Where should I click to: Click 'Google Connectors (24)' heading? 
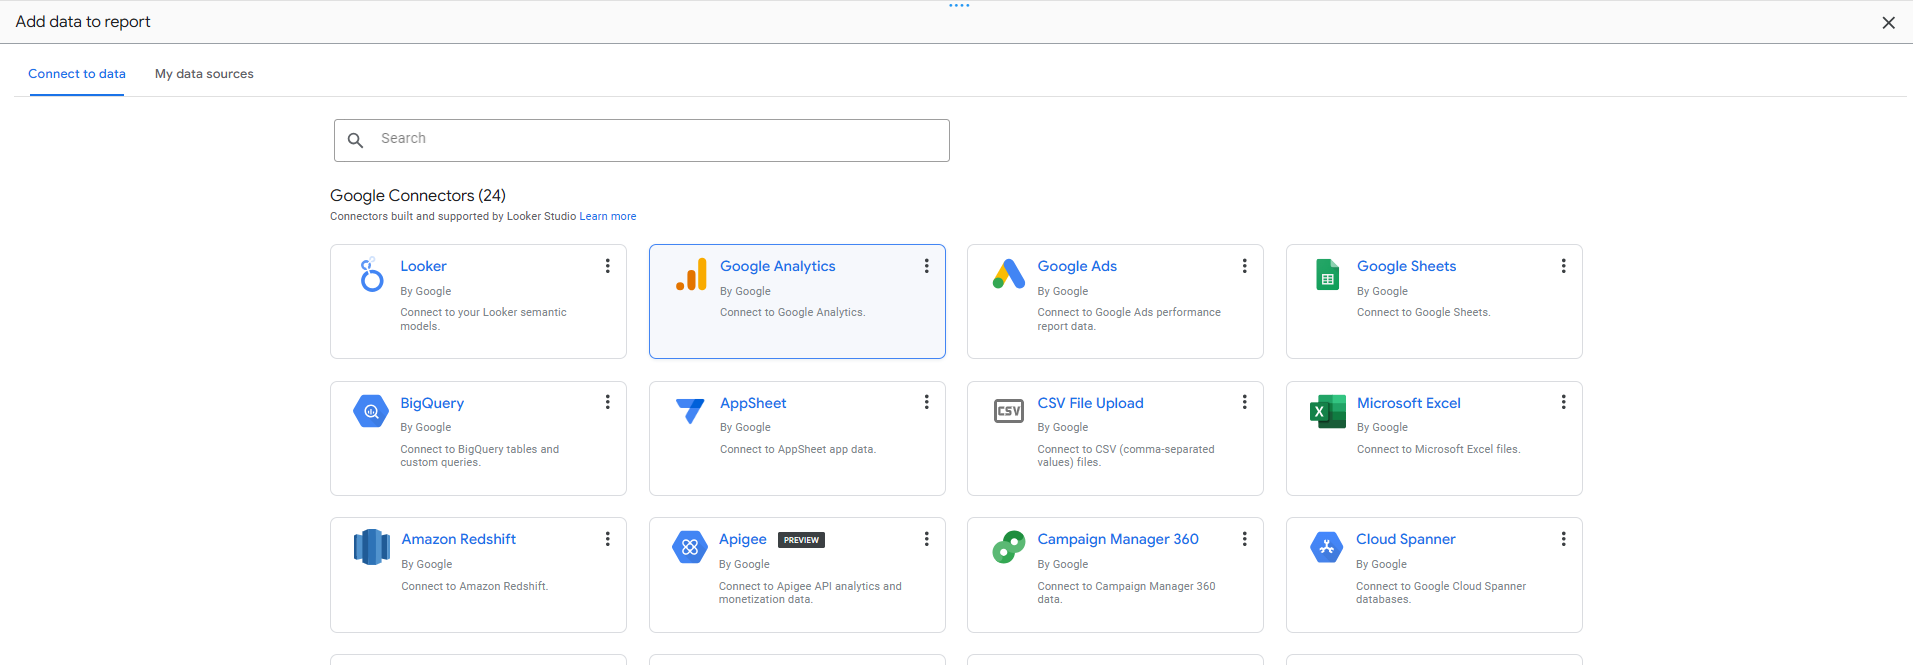tap(418, 195)
